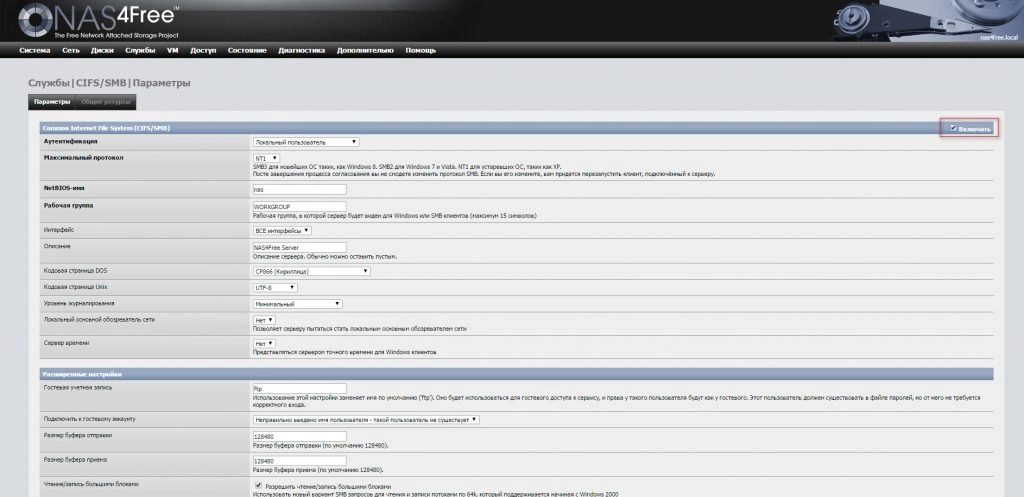The width and height of the screenshot is (1024, 497).
Task: Open the 'Интерфейс' dropdown list
Action: point(282,230)
